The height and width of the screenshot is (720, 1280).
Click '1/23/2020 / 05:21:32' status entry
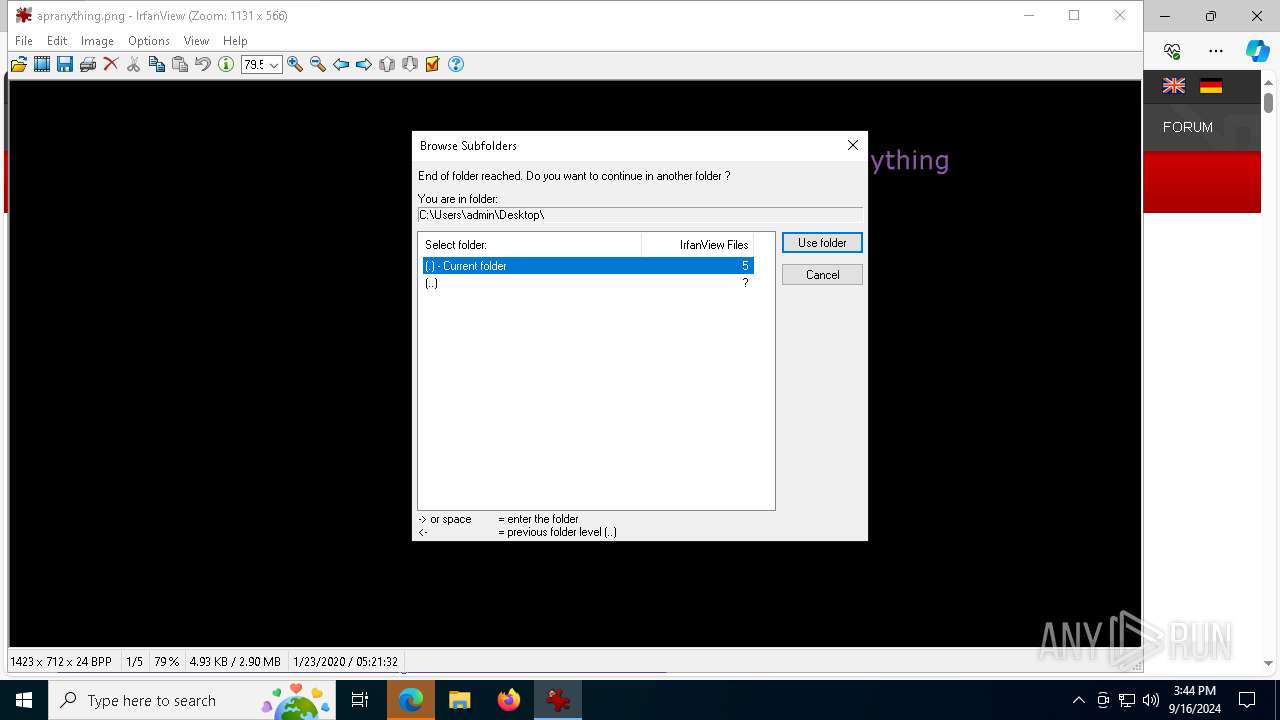(x=346, y=662)
